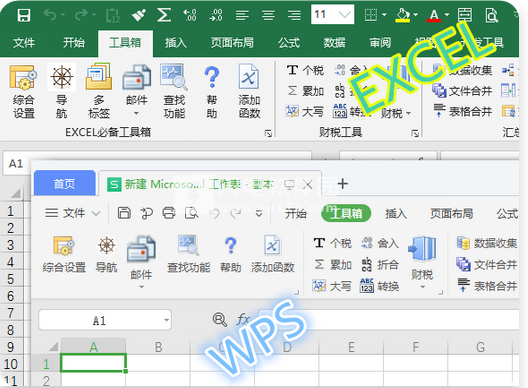
Task: Switch to 开始 tab in WPS
Action: click(296, 214)
